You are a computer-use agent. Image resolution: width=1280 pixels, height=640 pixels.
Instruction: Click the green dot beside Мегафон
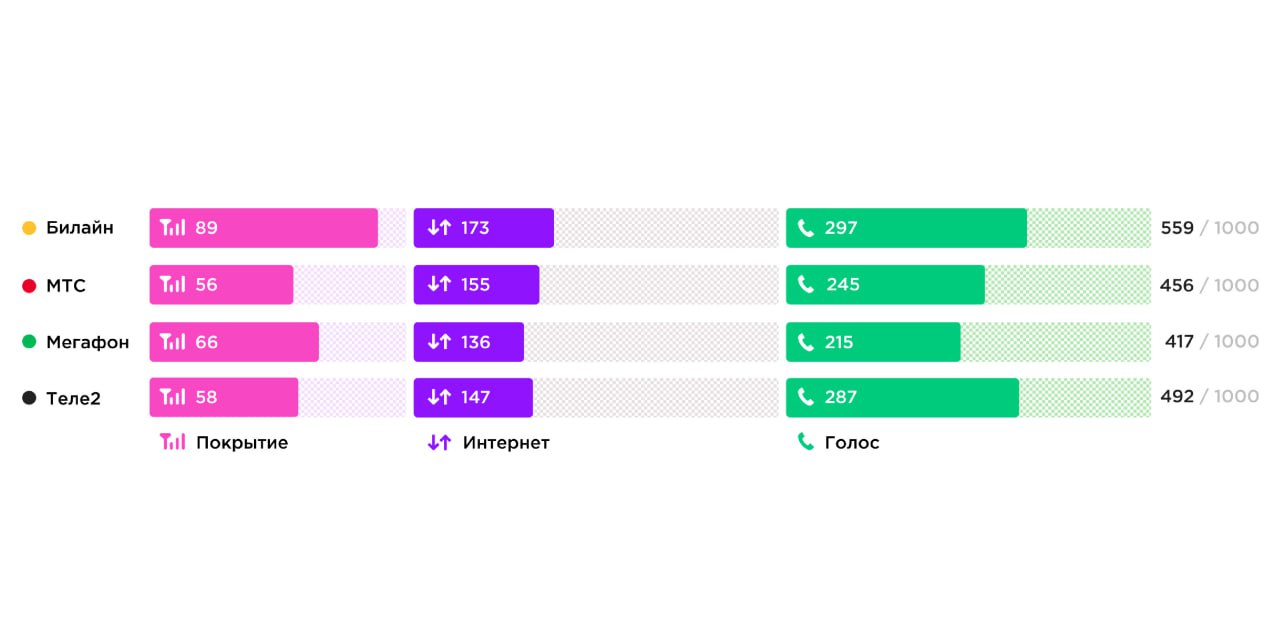click(29, 342)
